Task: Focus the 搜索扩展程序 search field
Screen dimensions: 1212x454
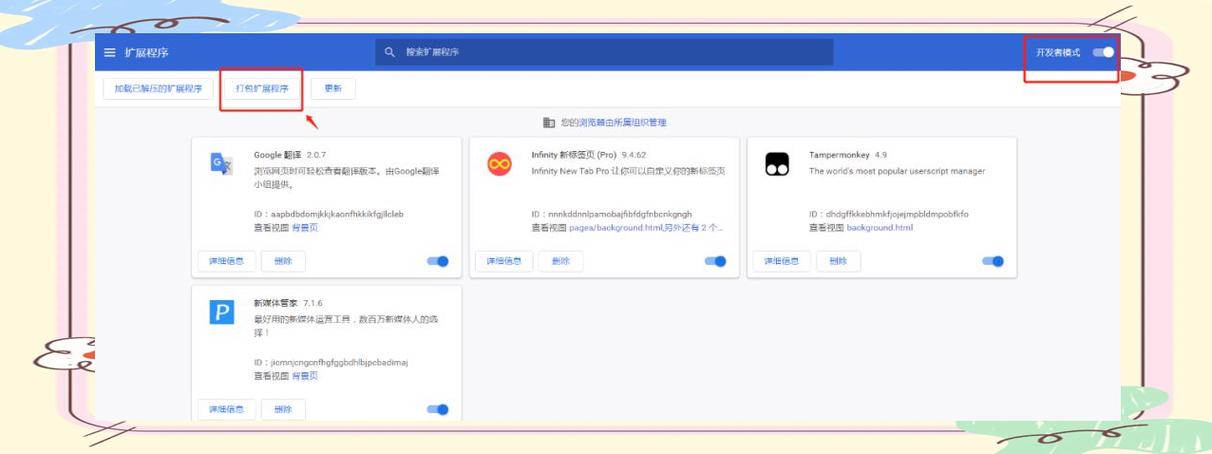Action: tap(604, 52)
